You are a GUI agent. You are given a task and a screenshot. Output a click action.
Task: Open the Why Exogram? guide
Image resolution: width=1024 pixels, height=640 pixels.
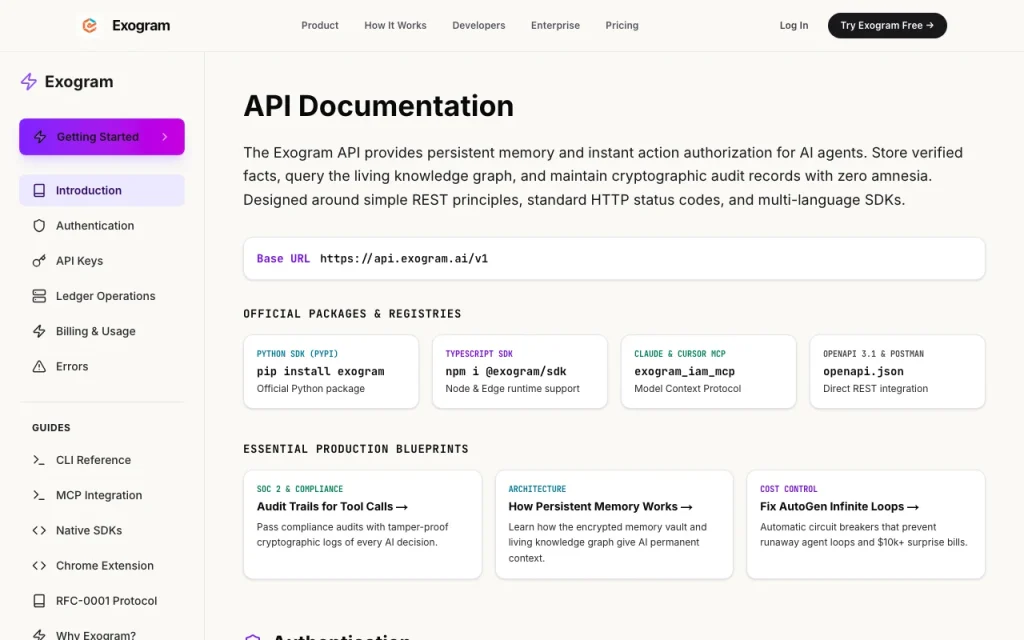(102, 634)
